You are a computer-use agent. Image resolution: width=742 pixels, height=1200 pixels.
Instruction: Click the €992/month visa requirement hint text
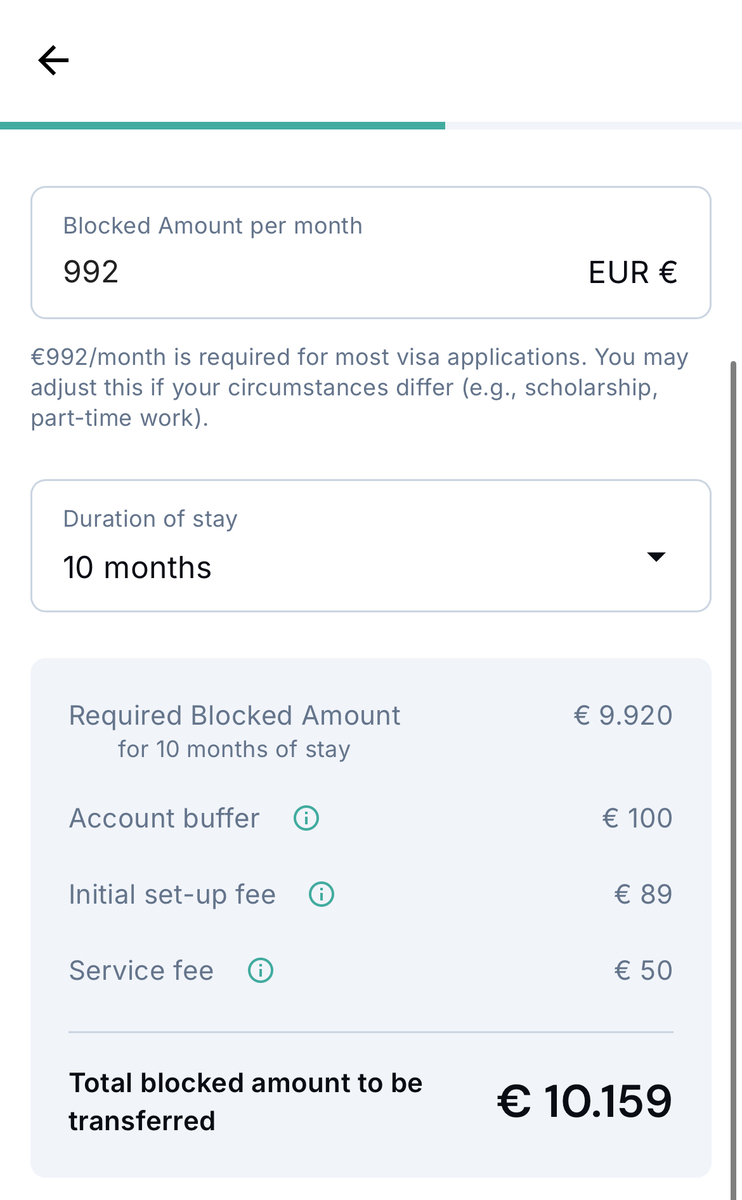coord(360,387)
